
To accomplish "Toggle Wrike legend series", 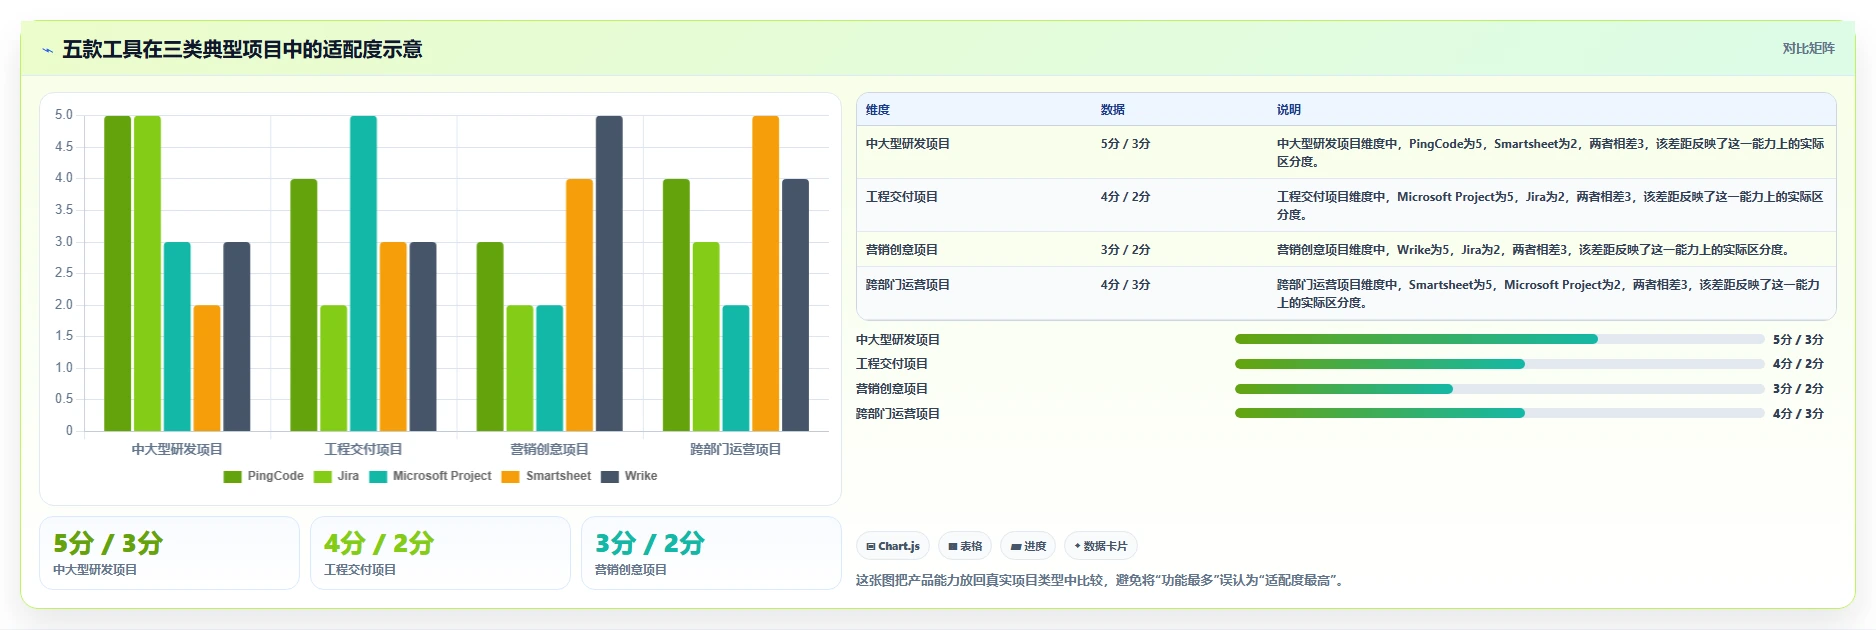I will click(629, 477).
